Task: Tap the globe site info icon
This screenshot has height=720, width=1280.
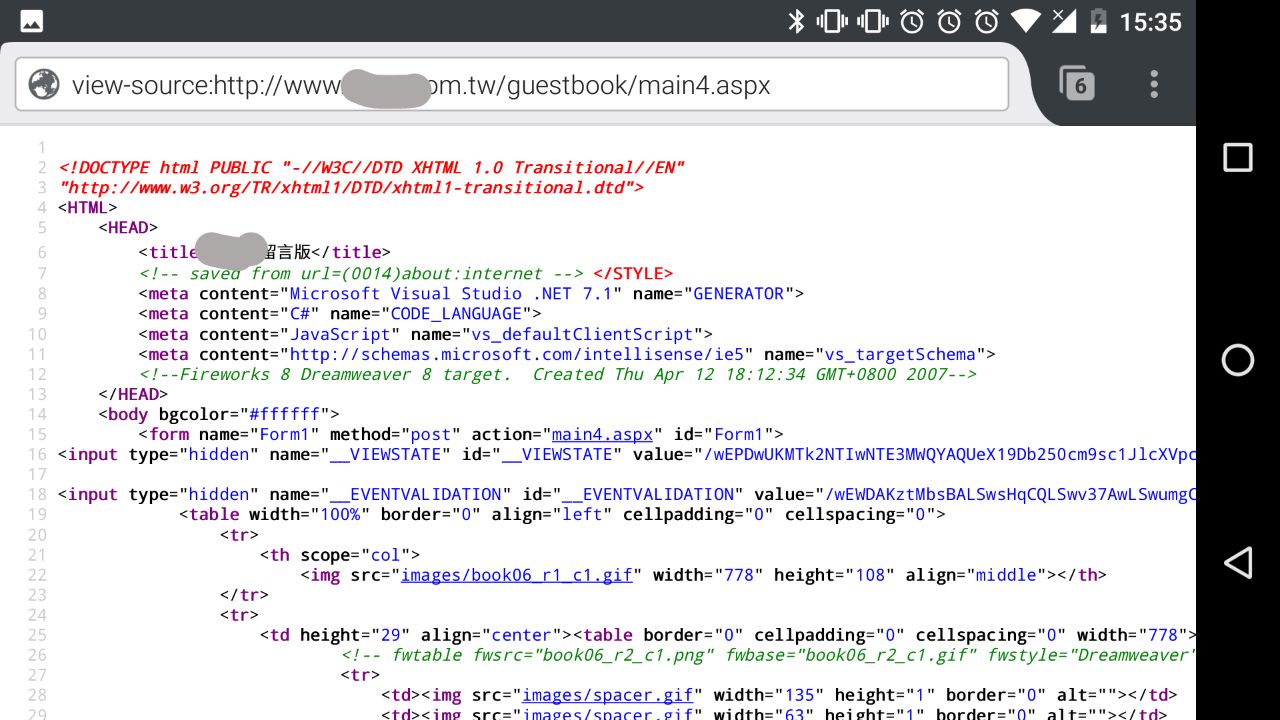Action: click(44, 85)
